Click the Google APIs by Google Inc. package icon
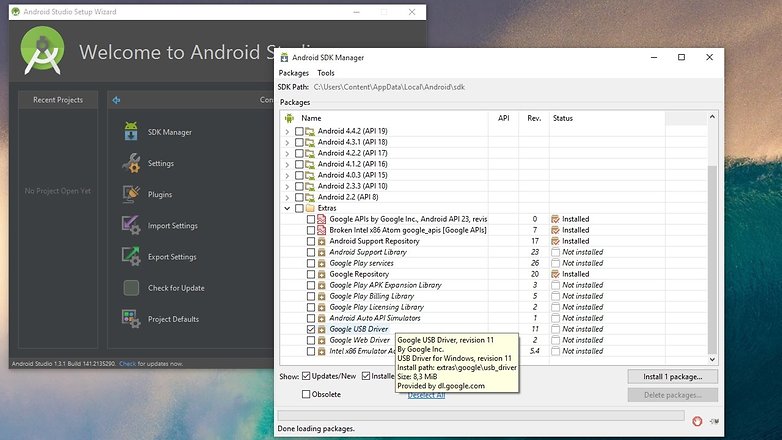Image resolution: width=782 pixels, height=440 pixels. coord(322,219)
